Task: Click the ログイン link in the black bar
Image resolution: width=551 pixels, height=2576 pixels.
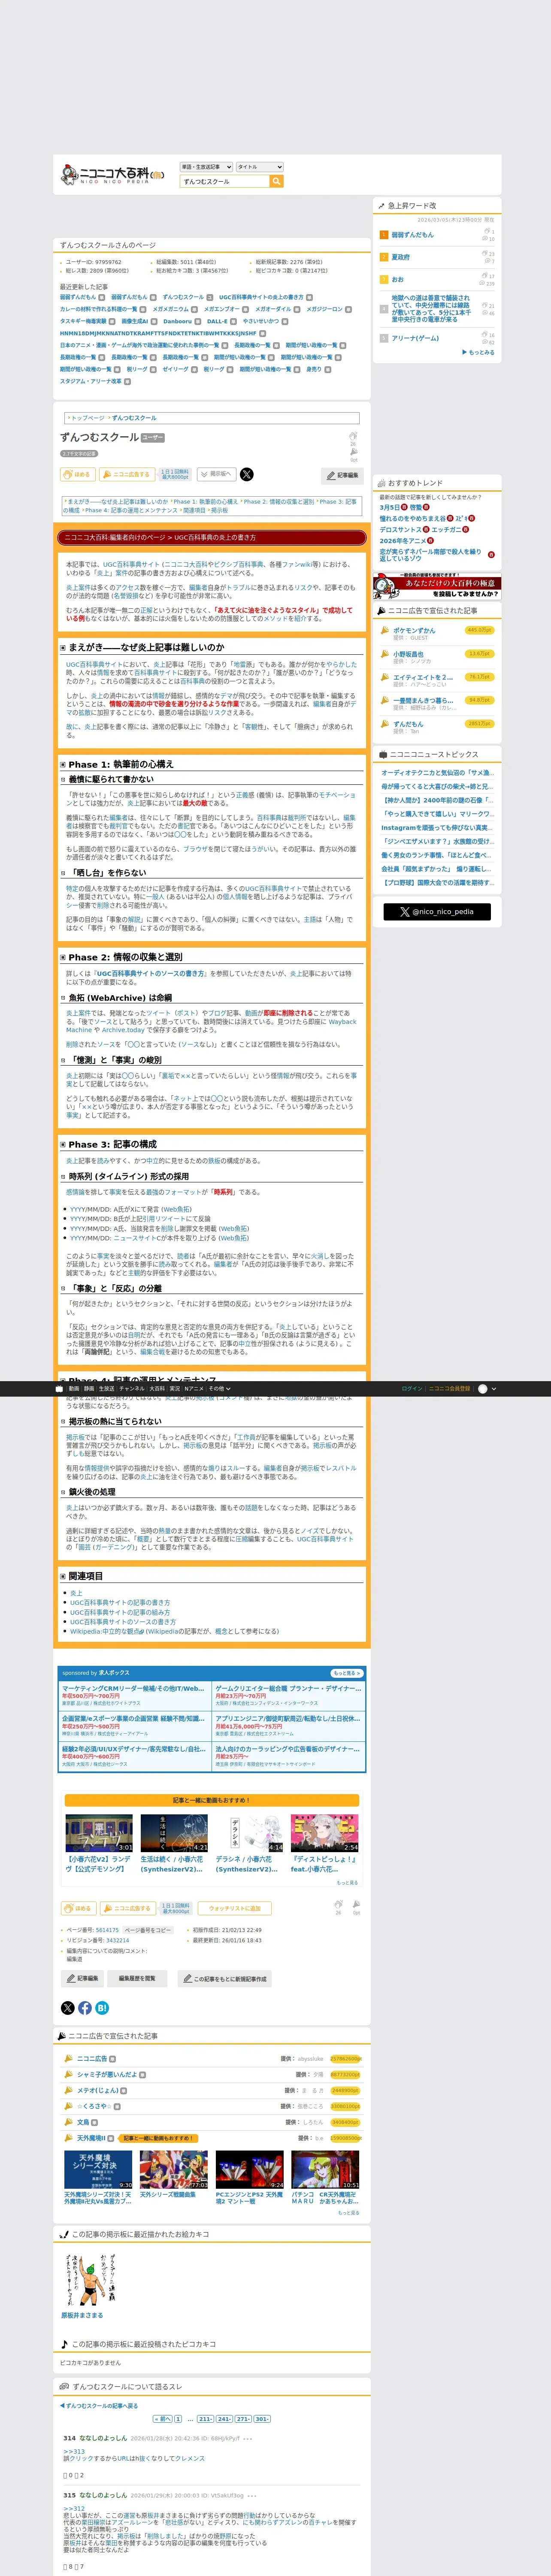Action: [x=412, y=1388]
